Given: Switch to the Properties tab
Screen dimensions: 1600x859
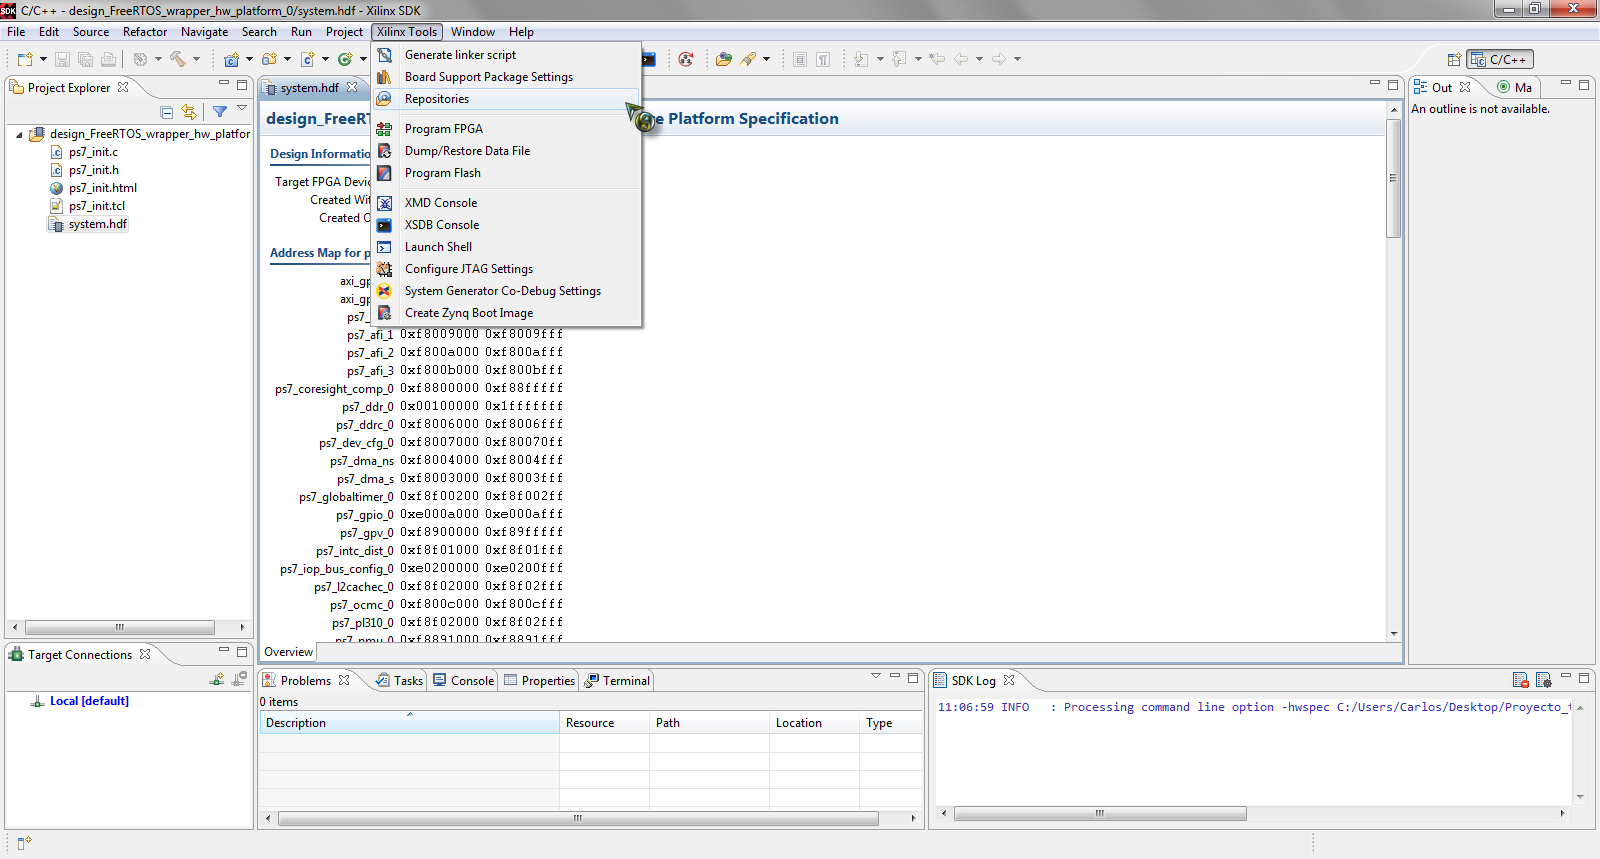Looking at the screenshot, I should pyautogui.click(x=540, y=681).
